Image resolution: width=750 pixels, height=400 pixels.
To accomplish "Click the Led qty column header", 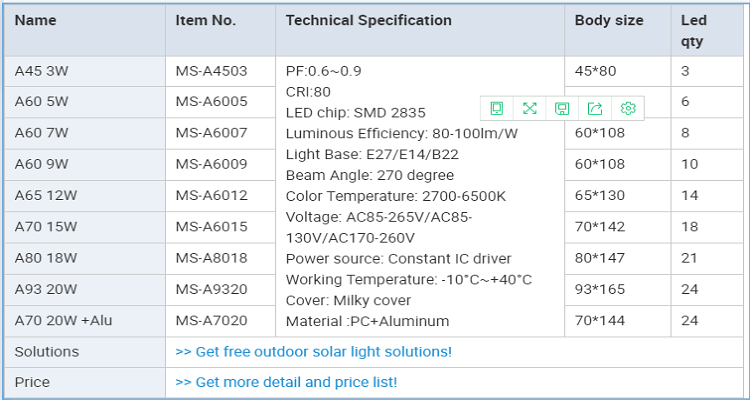I will pyautogui.click(x=694, y=31).
